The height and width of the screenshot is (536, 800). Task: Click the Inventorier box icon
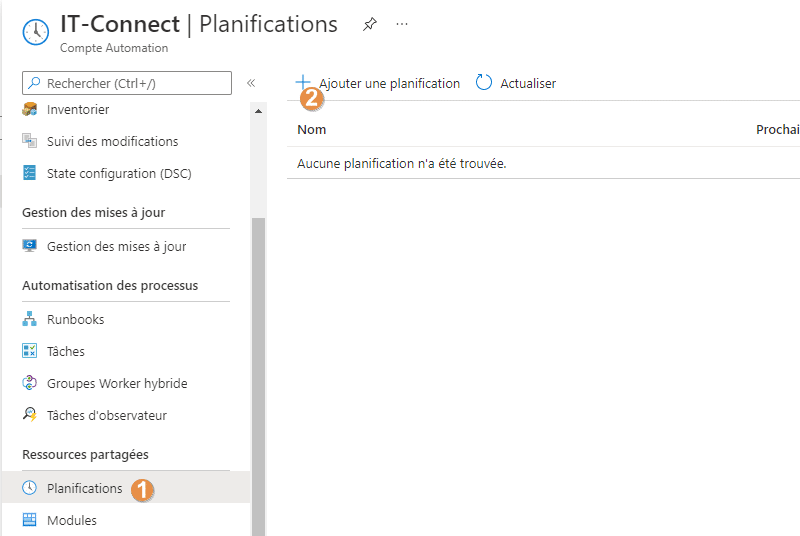point(30,109)
